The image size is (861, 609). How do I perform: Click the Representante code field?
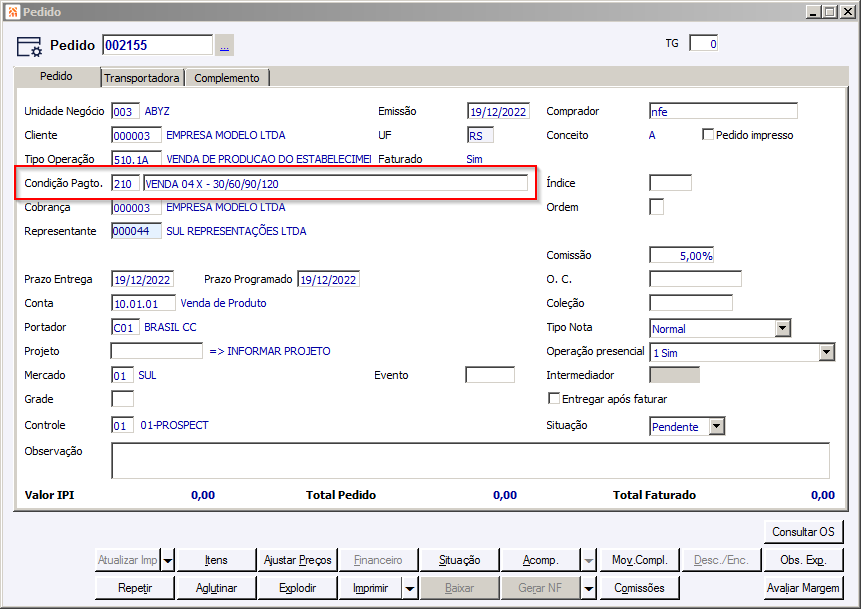(x=136, y=231)
